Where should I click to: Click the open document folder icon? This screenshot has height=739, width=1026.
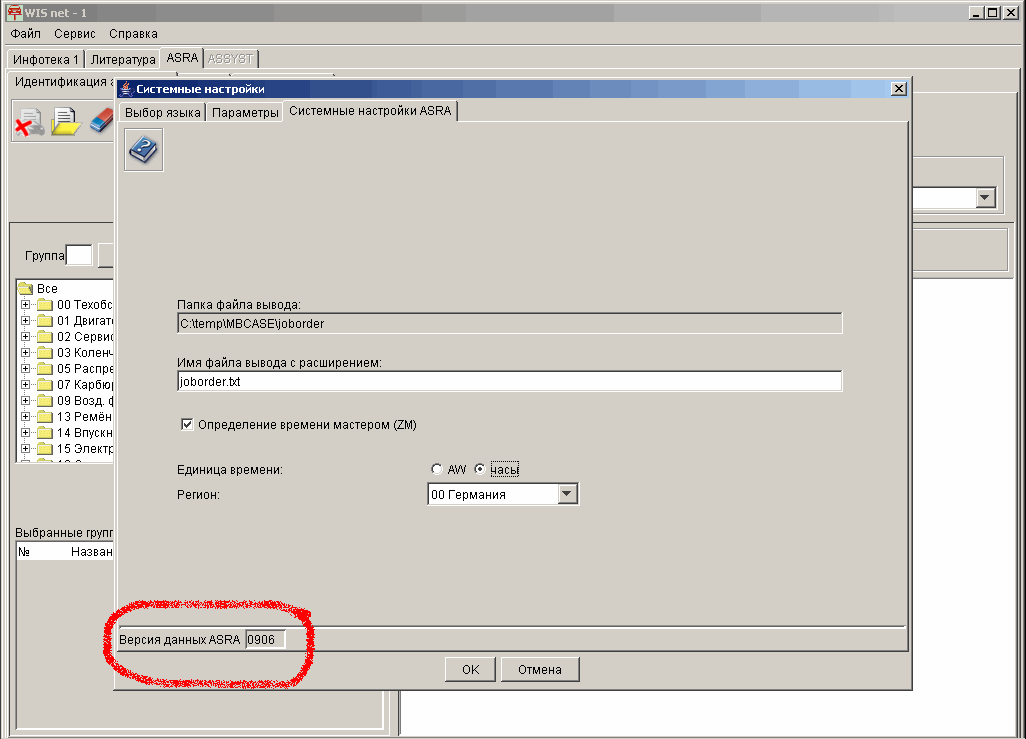65,122
